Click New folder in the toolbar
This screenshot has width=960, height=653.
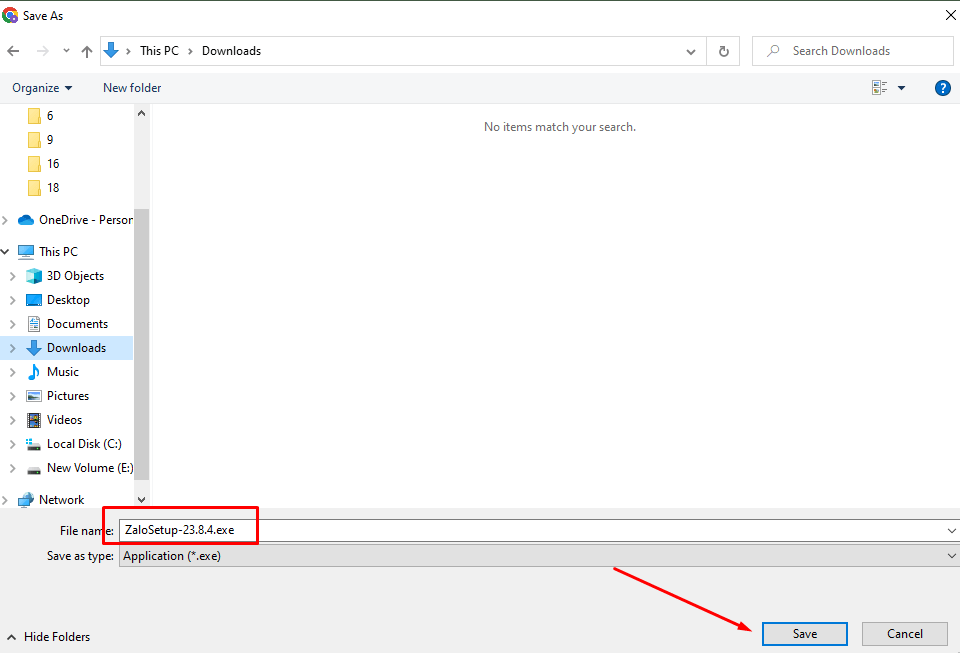pyautogui.click(x=132, y=88)
